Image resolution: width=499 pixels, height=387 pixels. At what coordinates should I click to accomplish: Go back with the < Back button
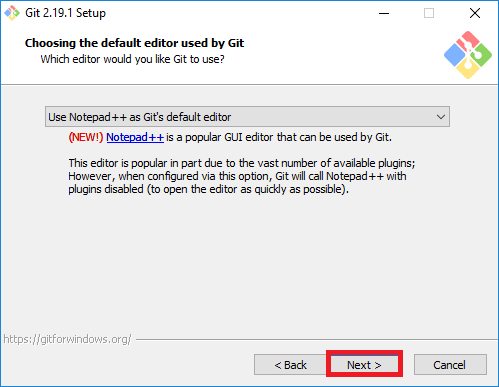coord(290,365)
